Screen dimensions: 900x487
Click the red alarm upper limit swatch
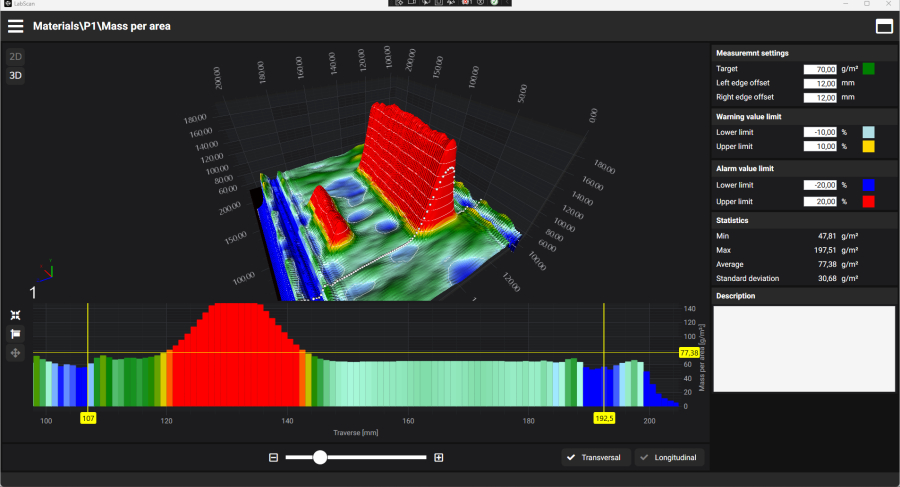[869, 201]
